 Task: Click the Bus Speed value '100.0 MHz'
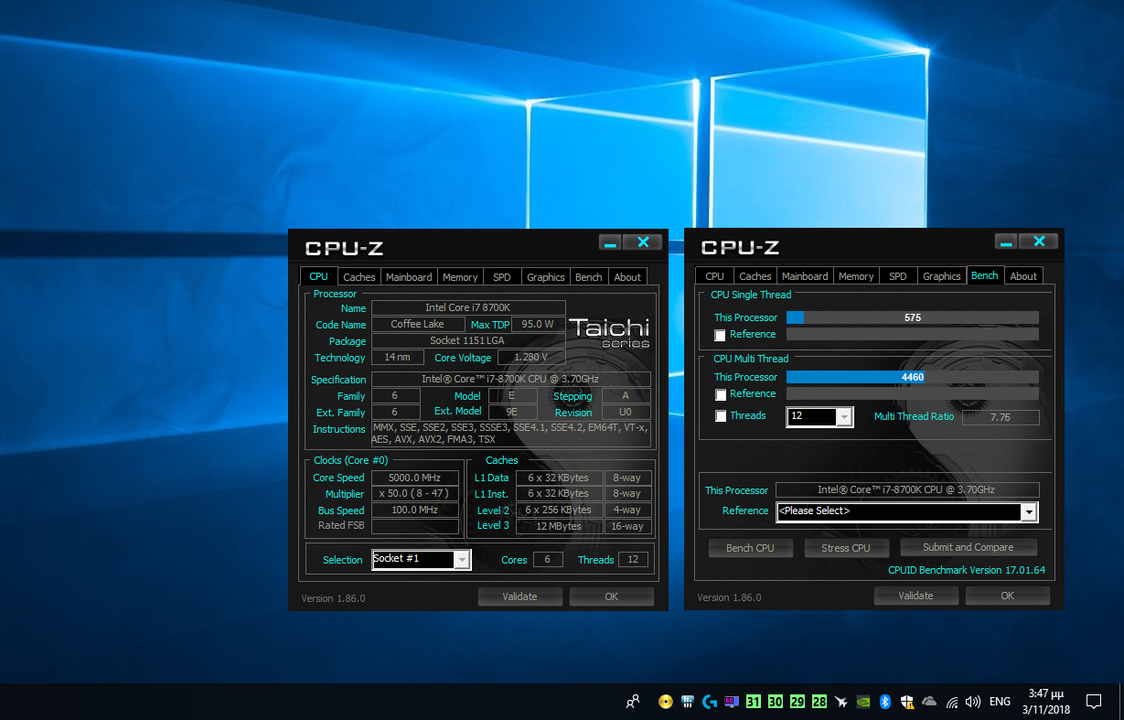[415, 510]
